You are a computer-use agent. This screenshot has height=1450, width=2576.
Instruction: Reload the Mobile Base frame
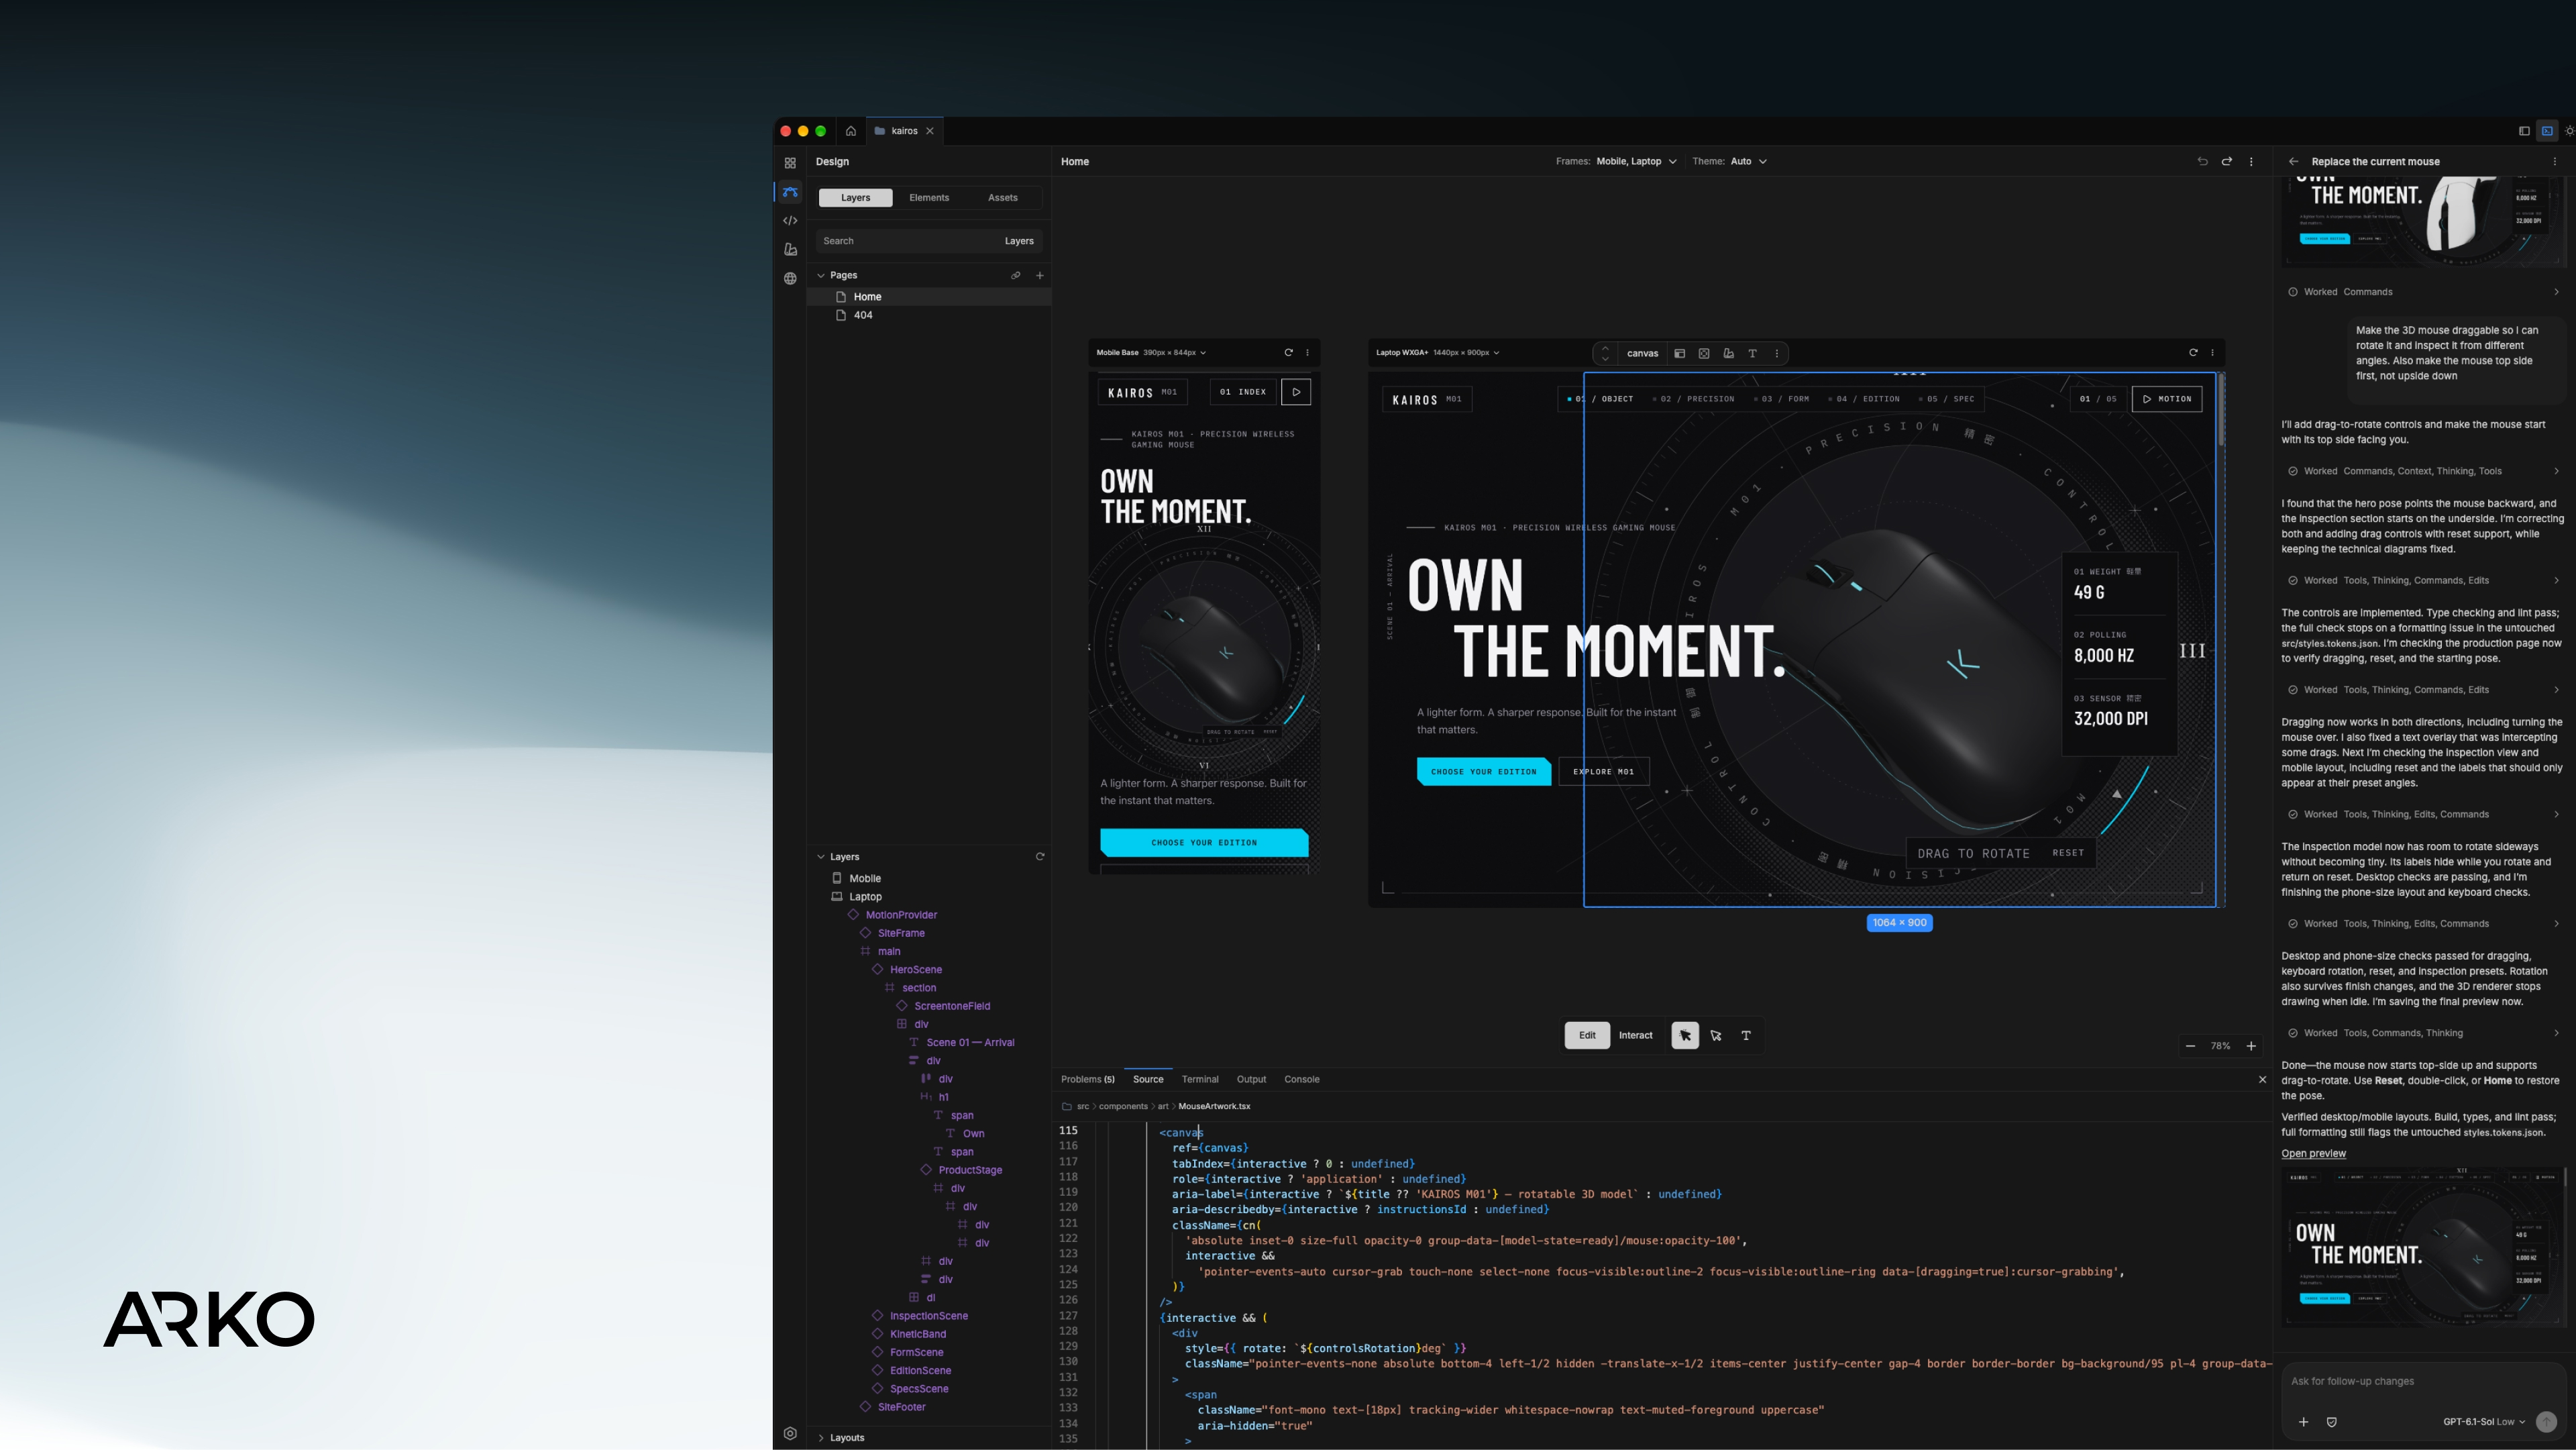[x=1289, y=352]
